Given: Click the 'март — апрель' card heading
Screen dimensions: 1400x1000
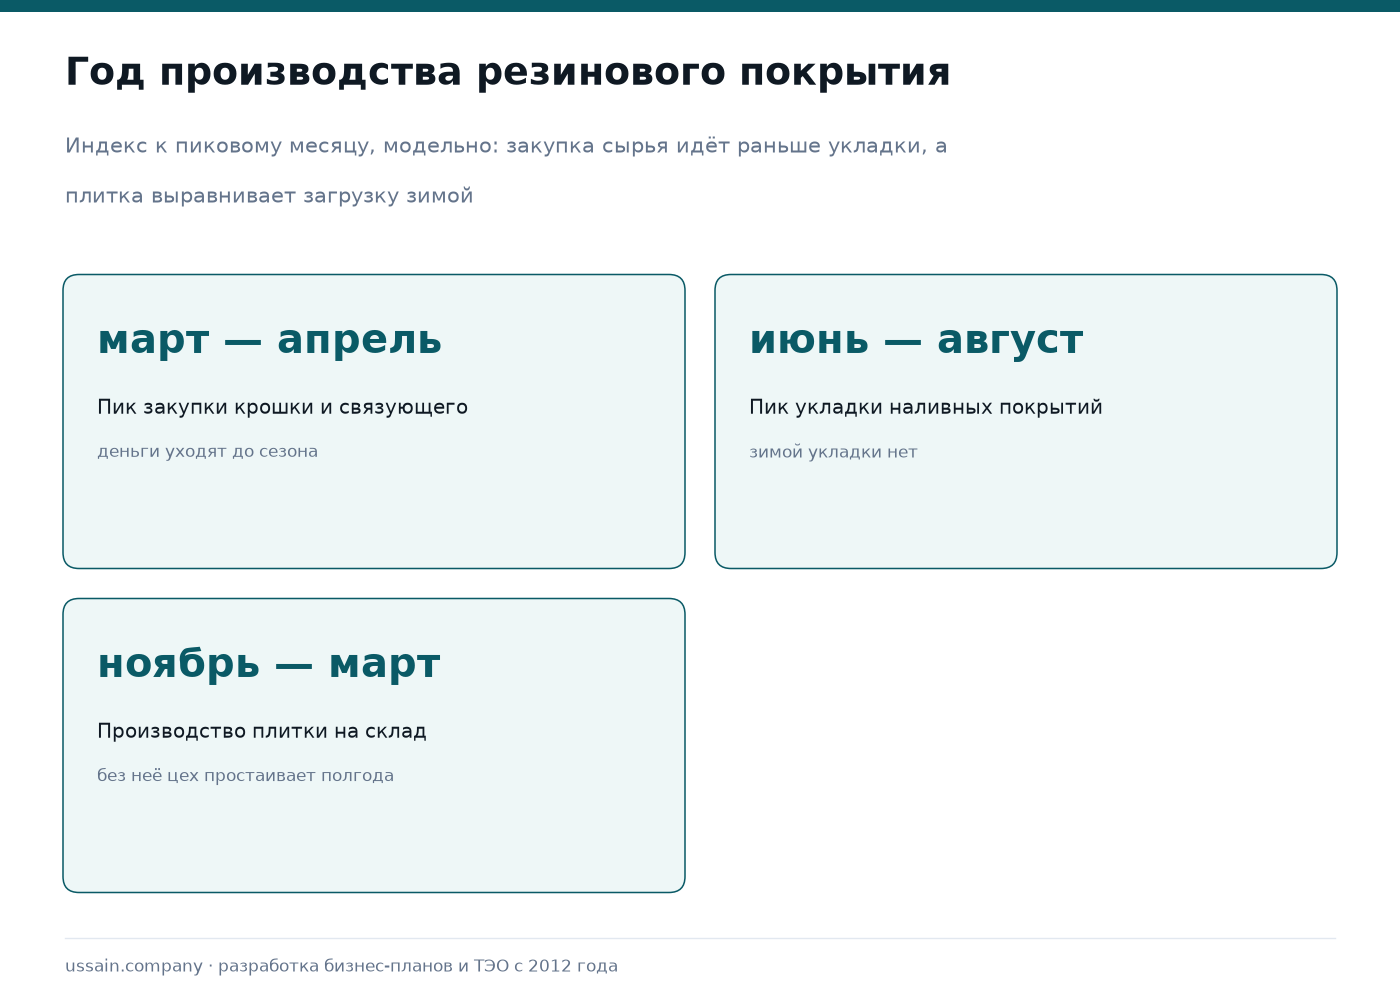Looking at the screenshot, I should pos(269,340).
